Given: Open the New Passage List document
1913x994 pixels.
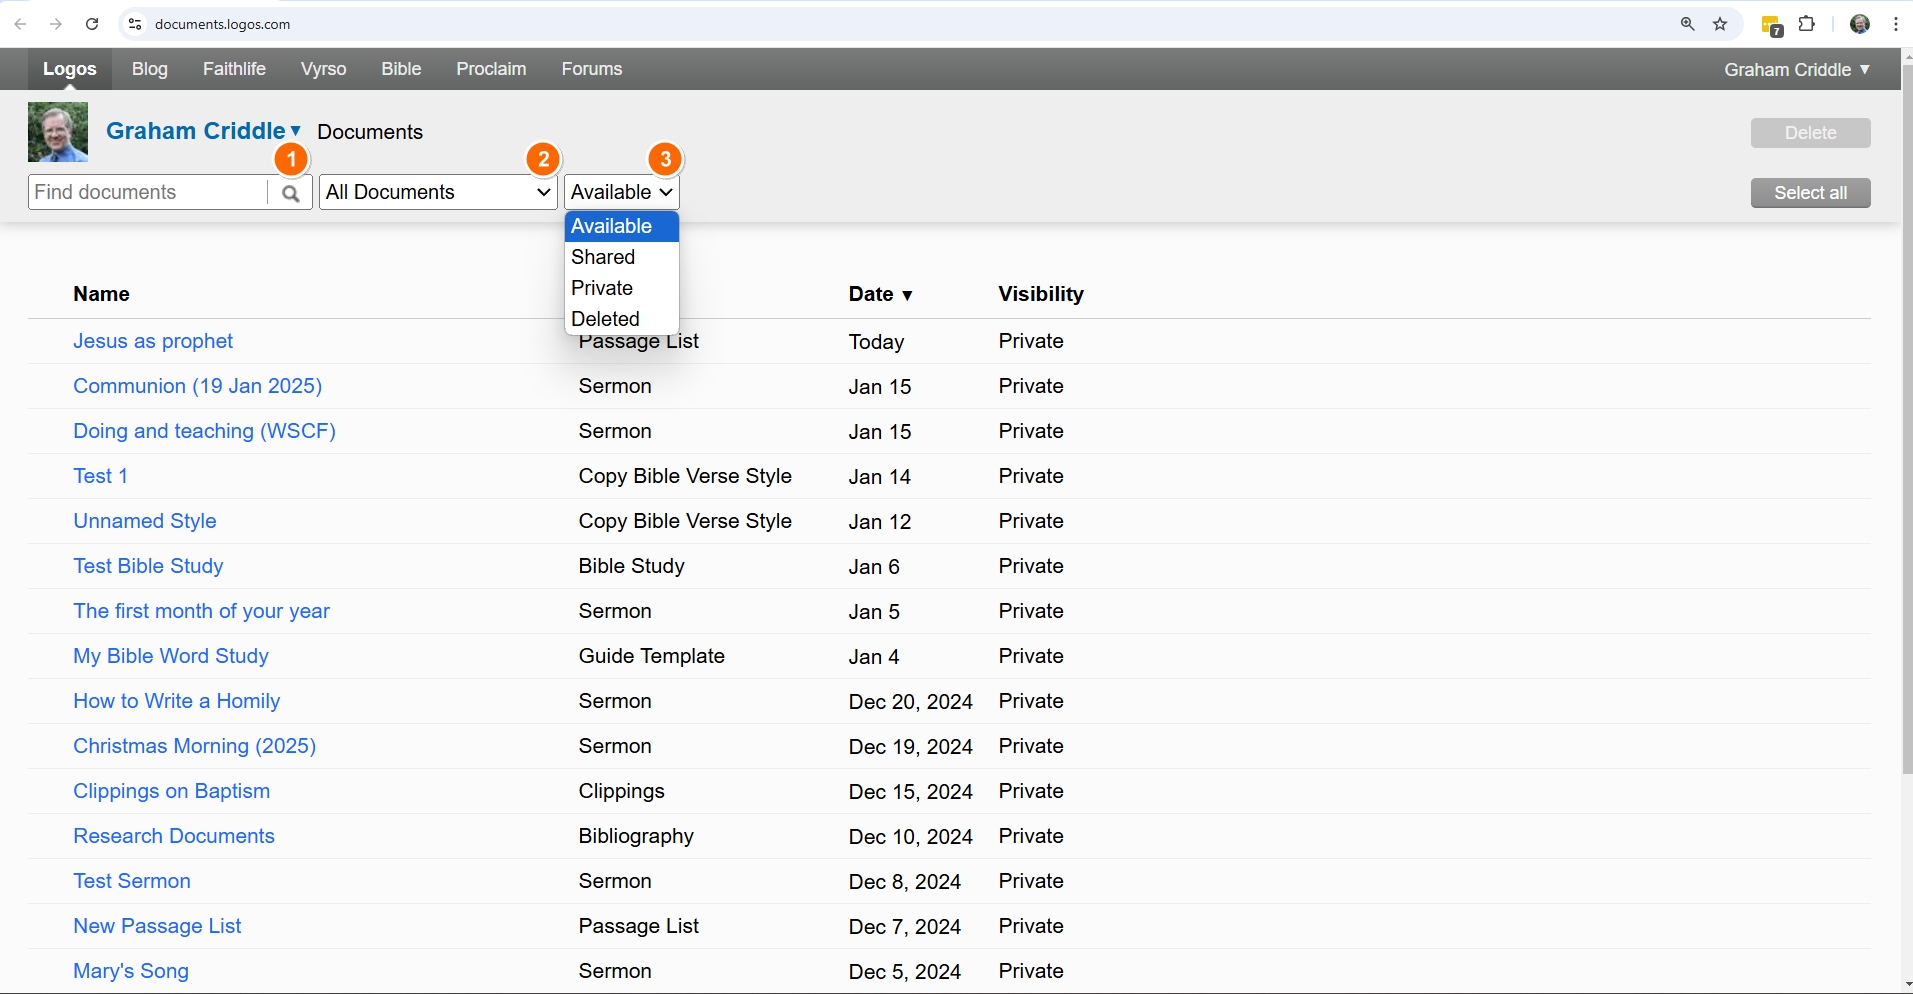Looking at the screenshot, I should point(157,926).
